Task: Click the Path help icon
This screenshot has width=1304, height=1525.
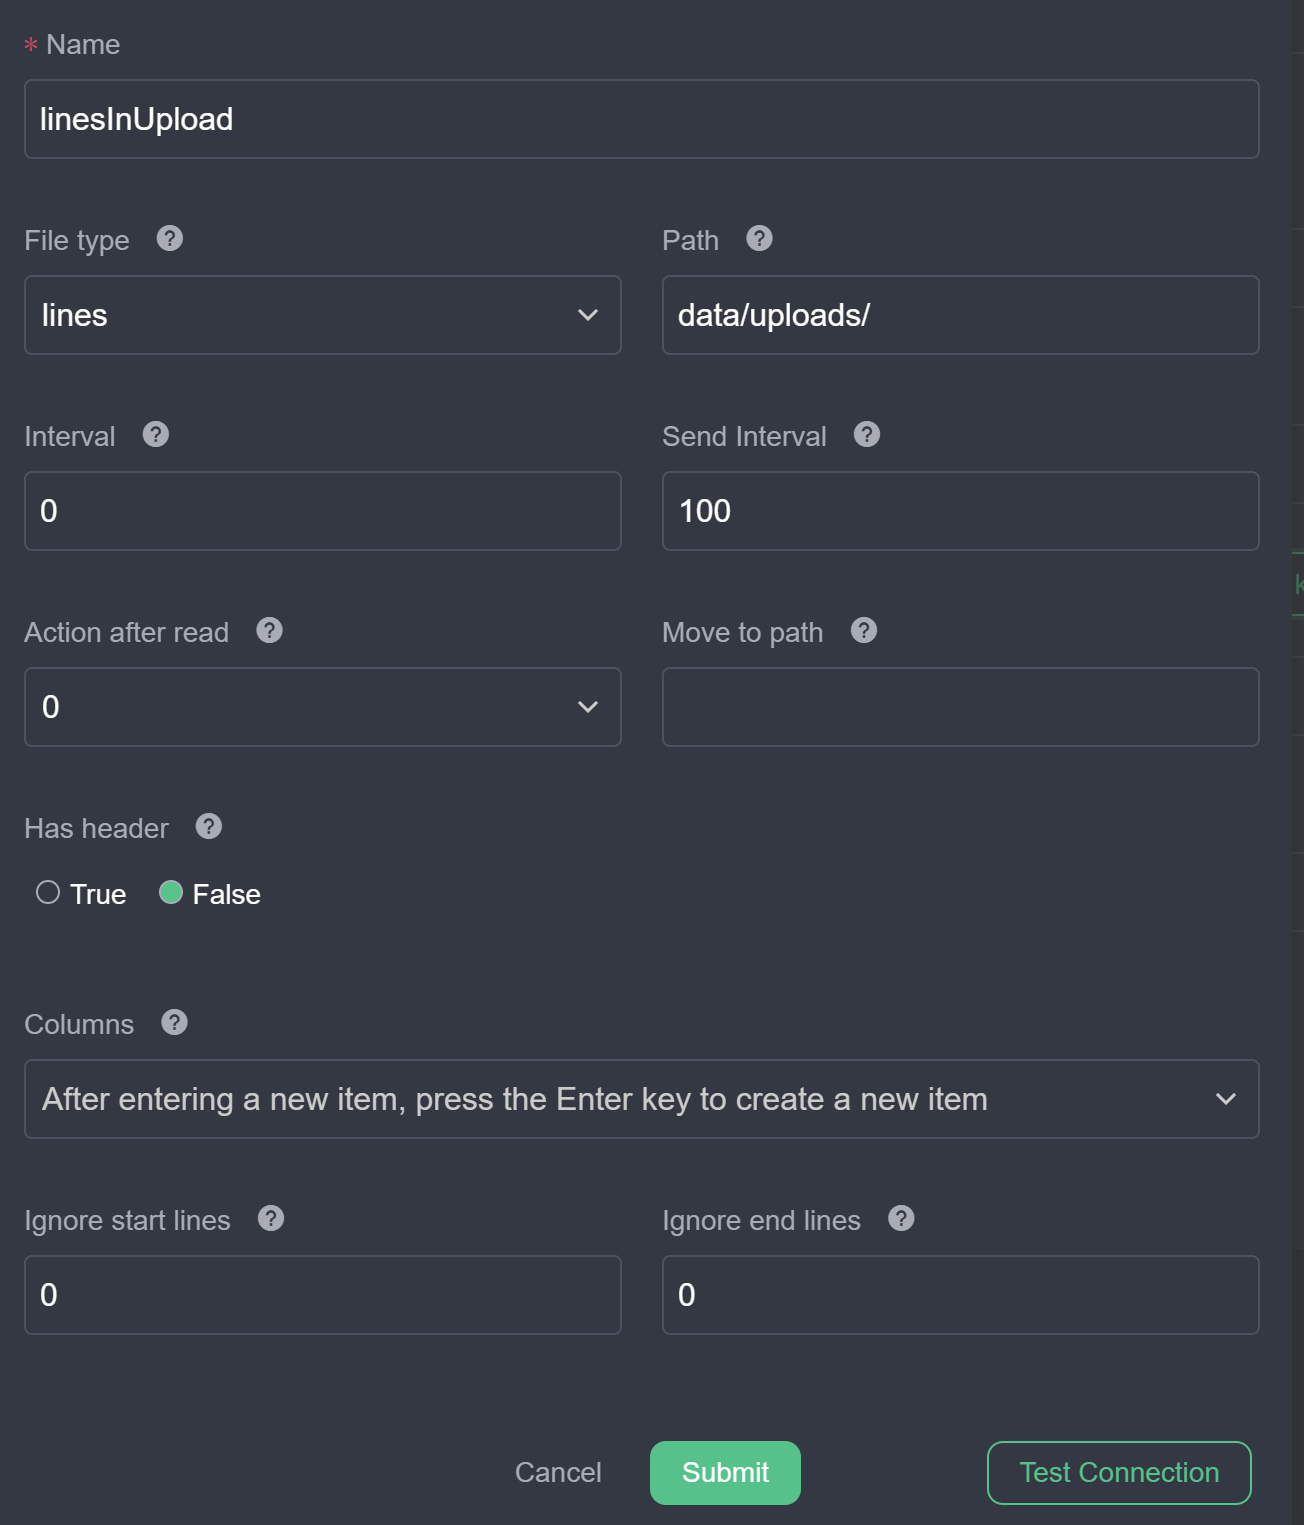Action: pos(760,239)
